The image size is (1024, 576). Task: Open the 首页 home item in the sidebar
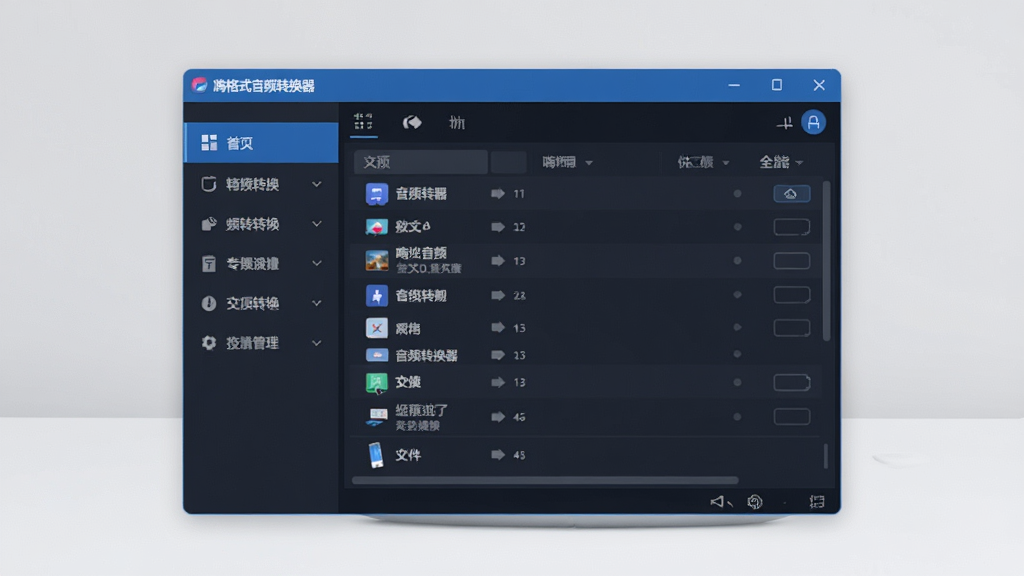[x=261, y=142]
